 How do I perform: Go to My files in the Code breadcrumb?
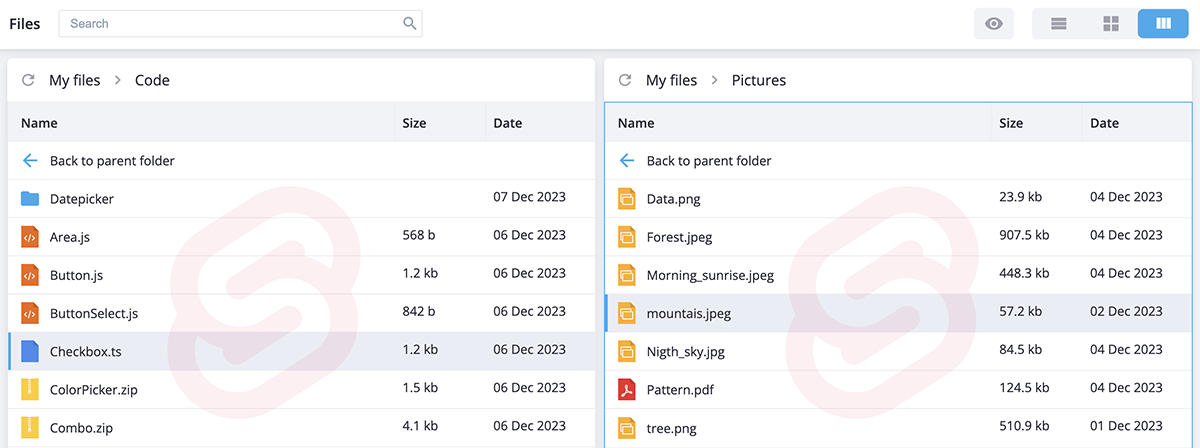click(x=75, y=80)
